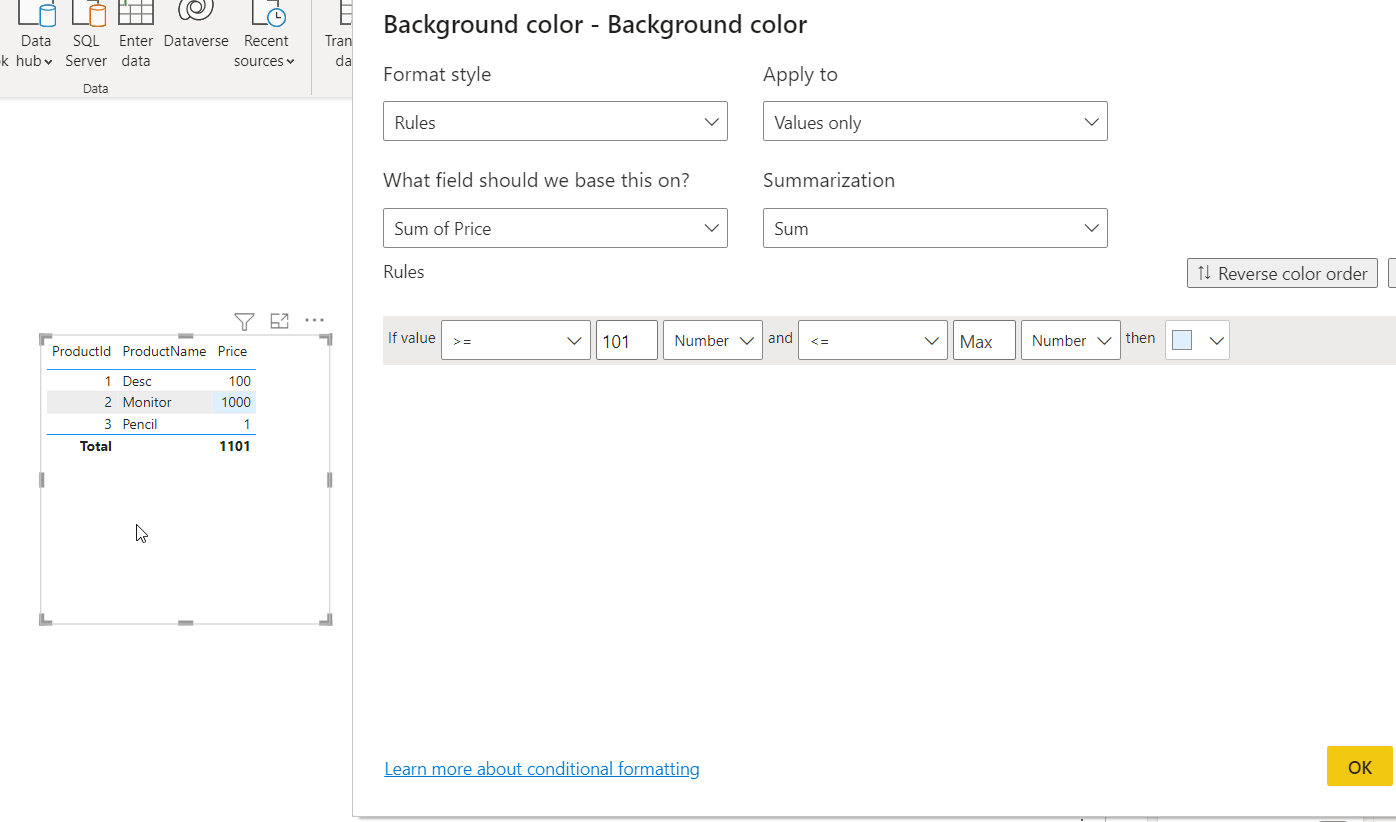Open focus mode for the table visual
The height and width of the screenshot is (822, 1396).
(280, 321)
